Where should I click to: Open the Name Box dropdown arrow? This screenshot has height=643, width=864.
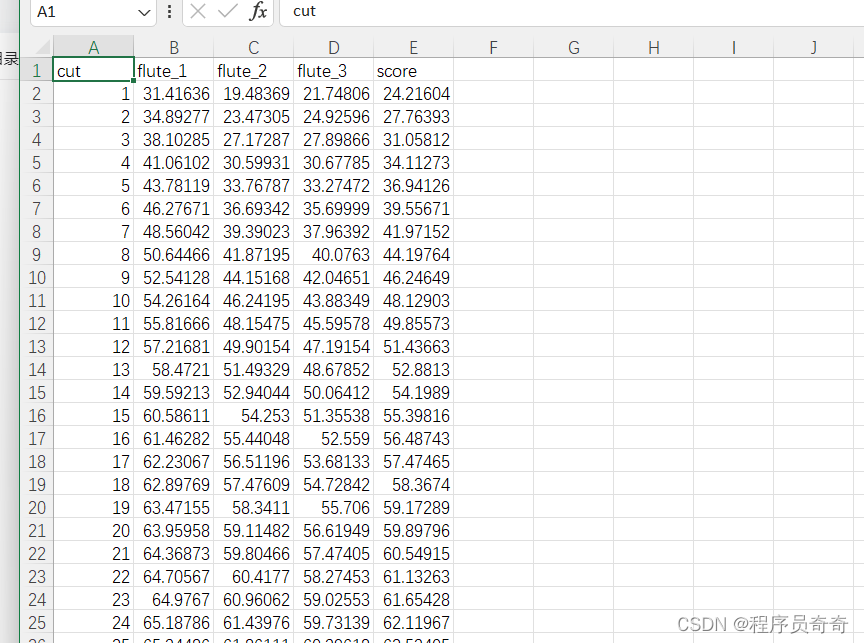point(144,12)
